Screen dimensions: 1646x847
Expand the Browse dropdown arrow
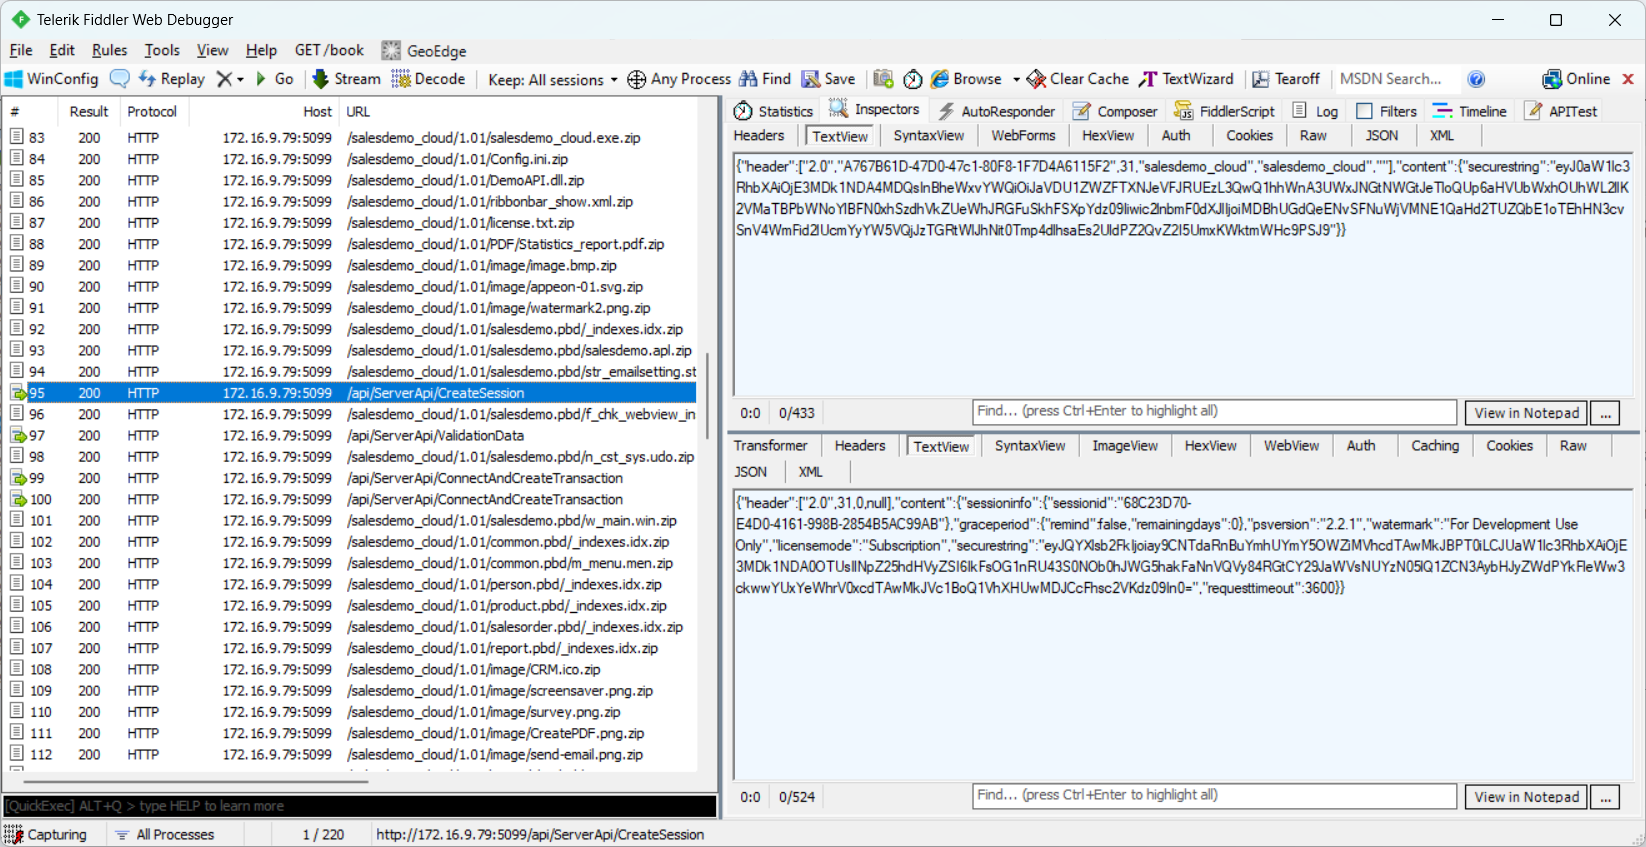coord(1016,80)
